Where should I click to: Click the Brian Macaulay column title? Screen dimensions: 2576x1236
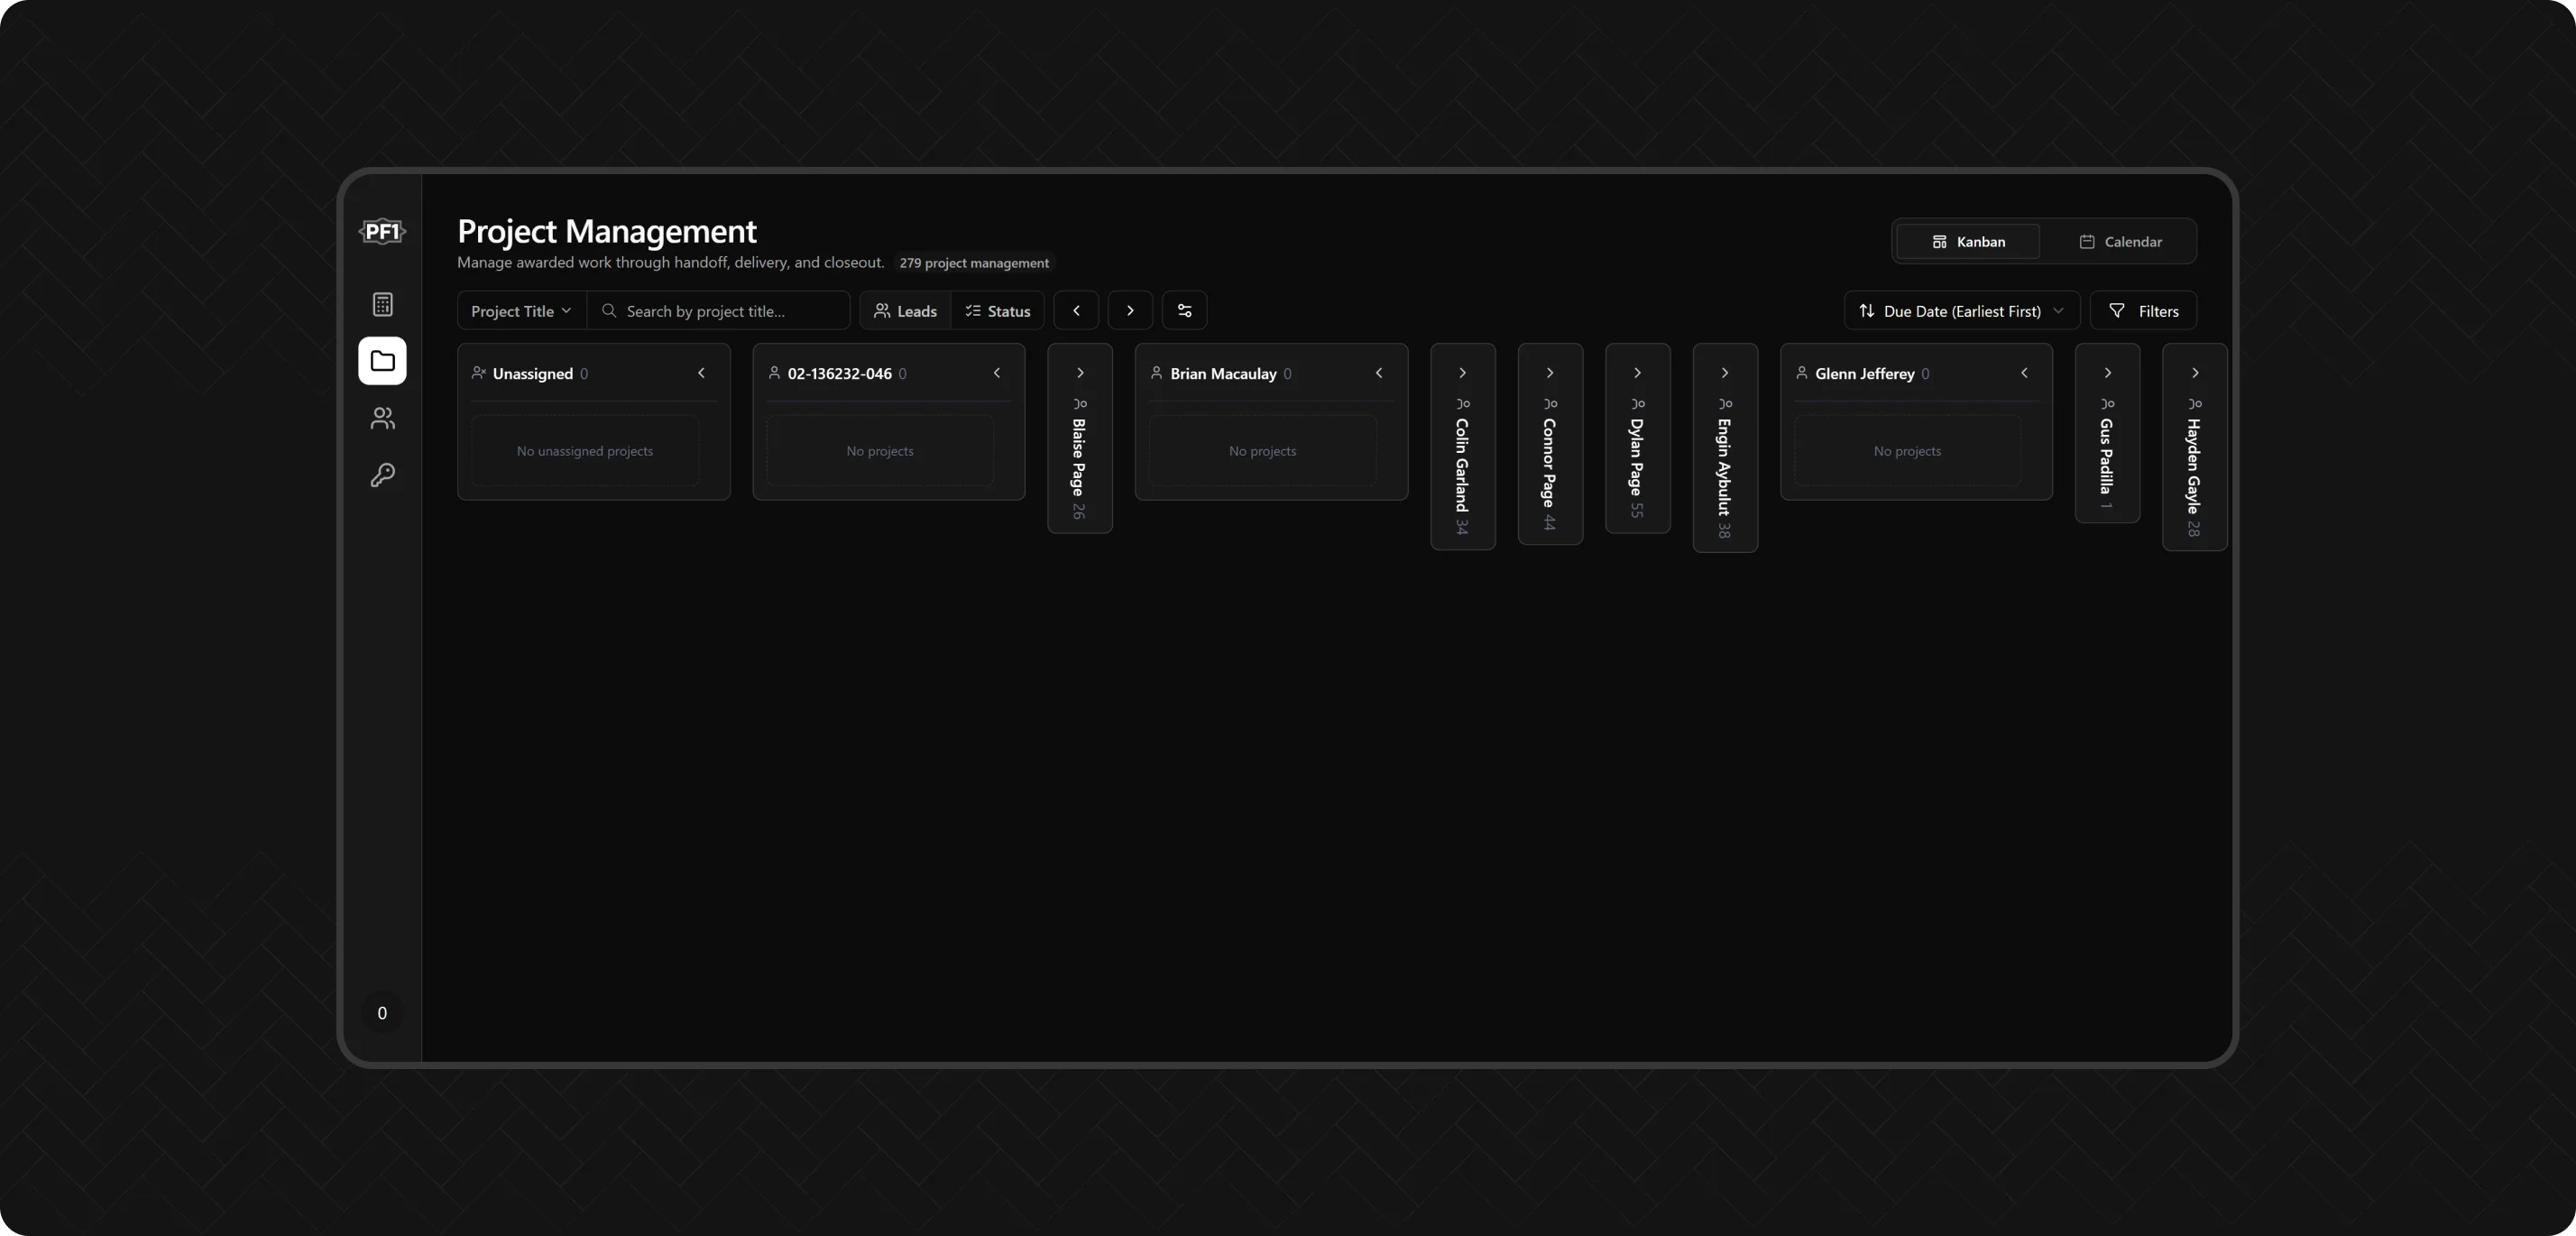1223,374
